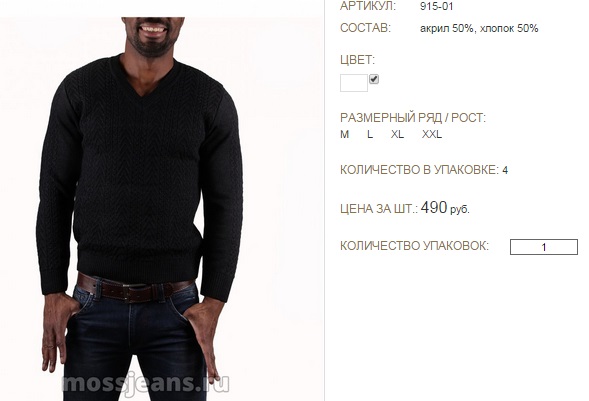Click the КОЛИЧЕСТВО В УПАКОВКЕ label

coord(420,170)
